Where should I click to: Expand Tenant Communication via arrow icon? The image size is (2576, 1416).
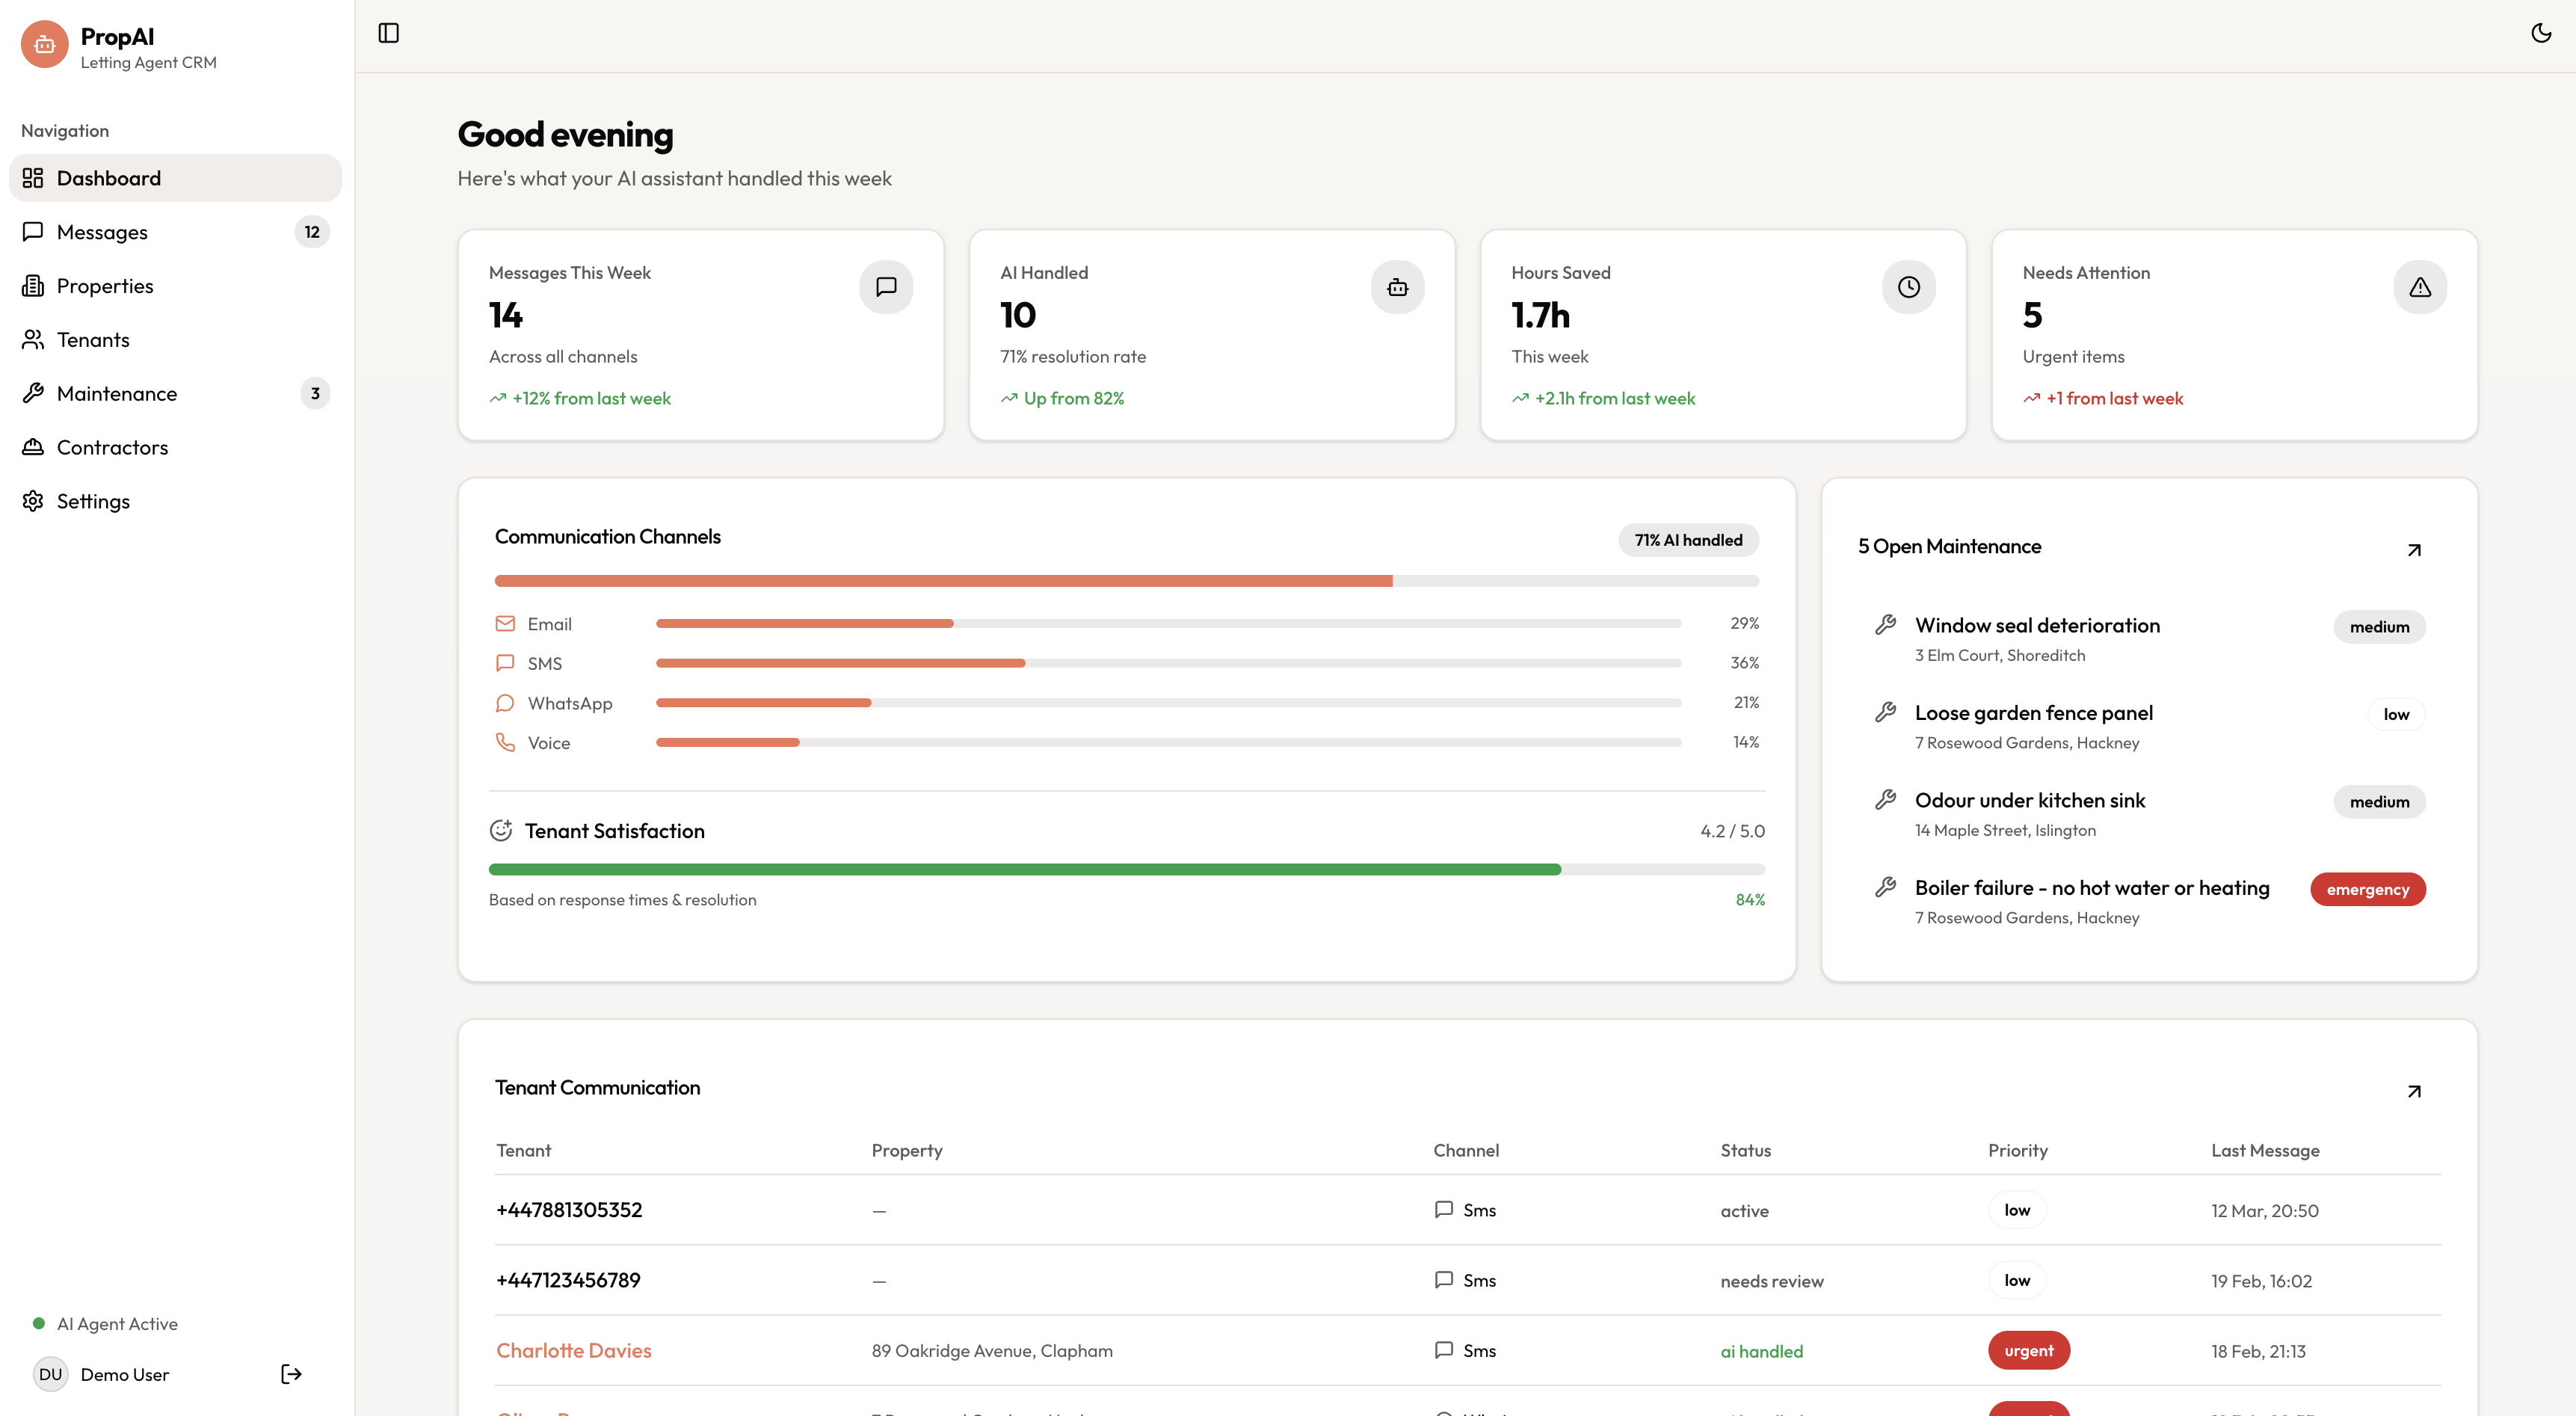(x=2413, y=1091)
